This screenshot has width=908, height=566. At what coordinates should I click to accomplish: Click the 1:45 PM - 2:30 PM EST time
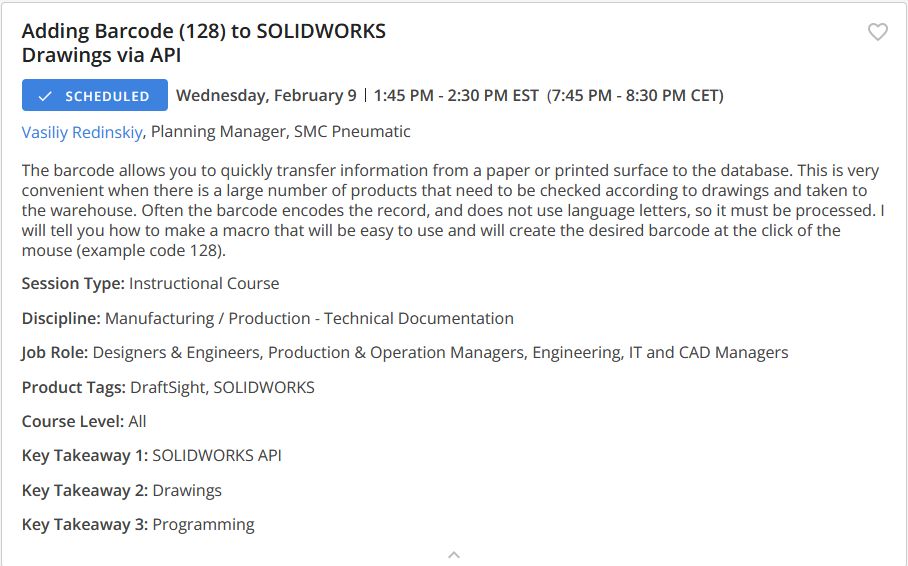pos(456,96)
